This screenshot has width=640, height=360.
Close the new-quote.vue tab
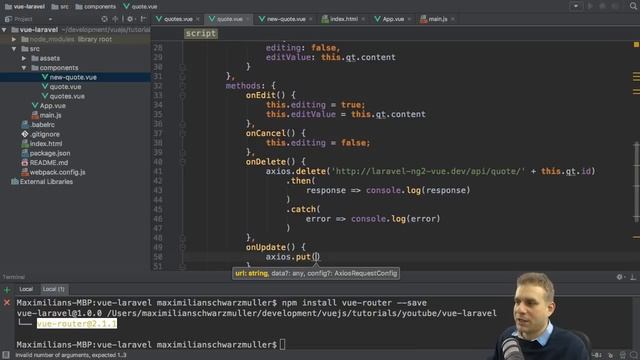(311, 19)
